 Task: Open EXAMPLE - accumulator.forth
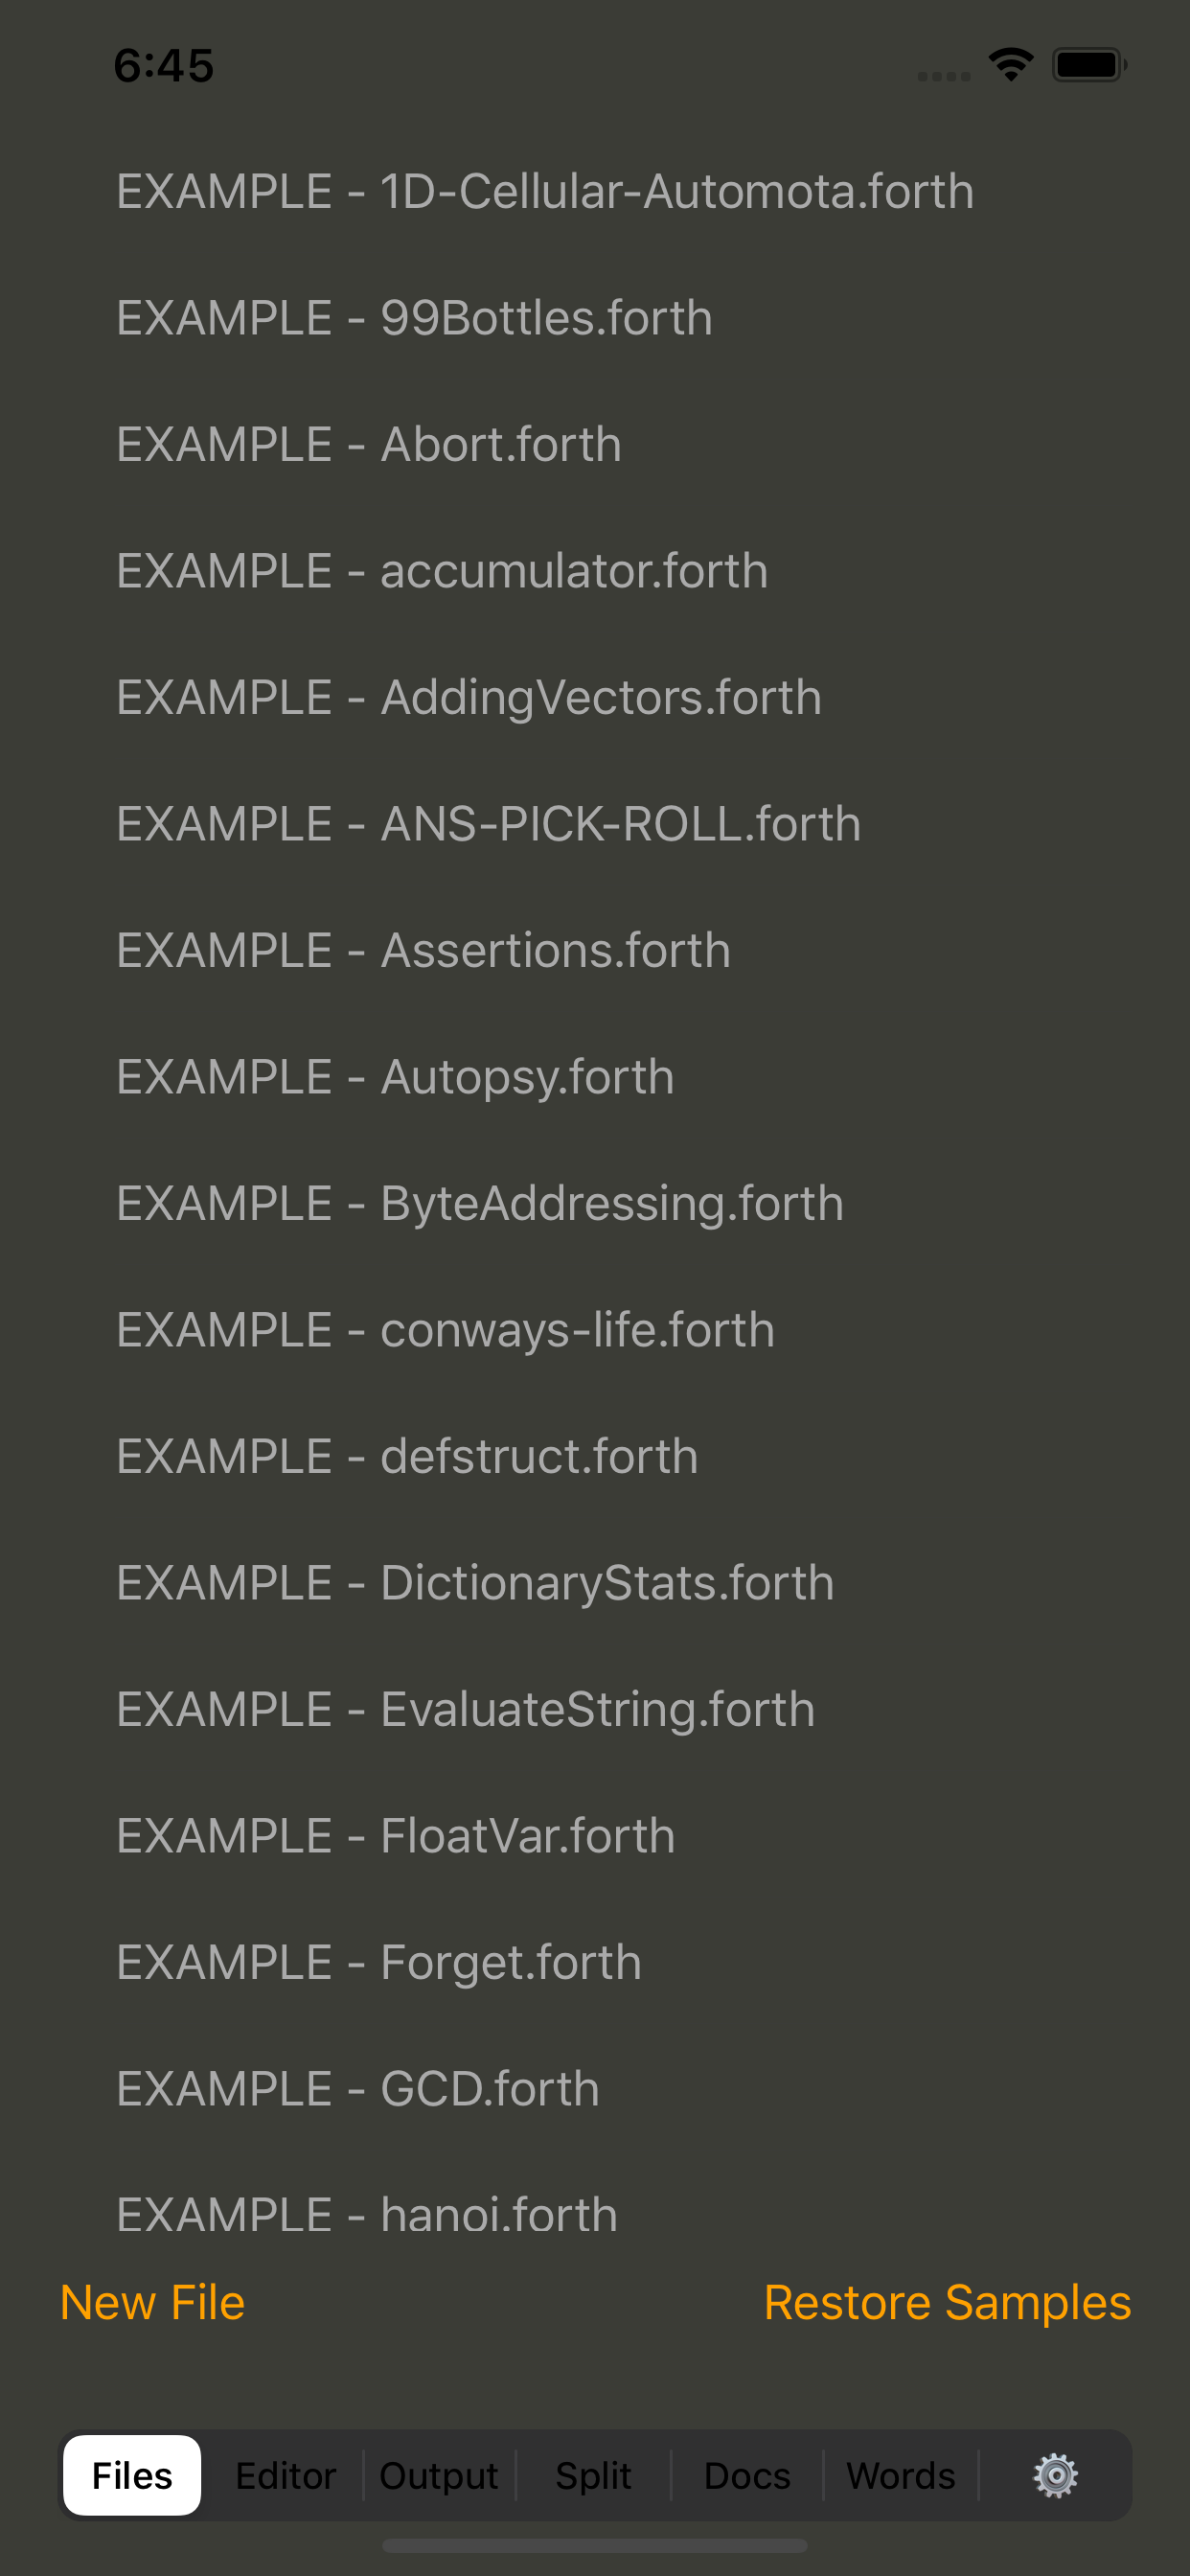click(x=441, y=569)
